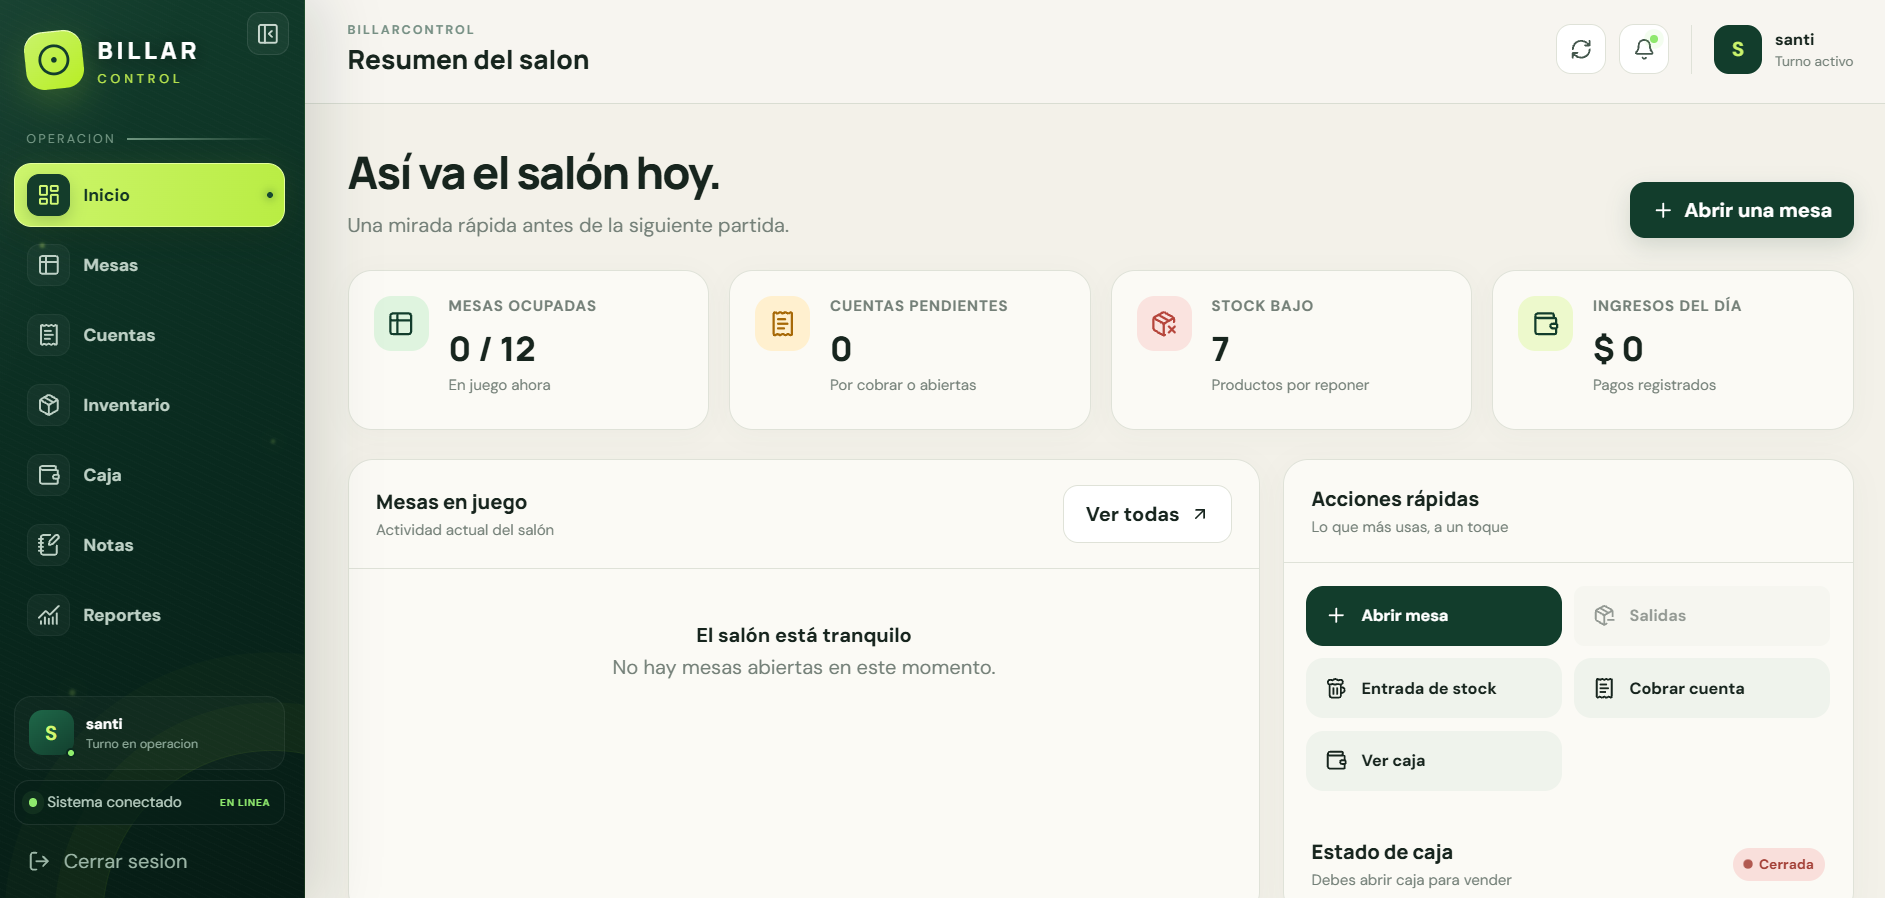Click the Estado de caja heading
The height and width of the screenshot is (898, 1885).
tap(1382, 852)
